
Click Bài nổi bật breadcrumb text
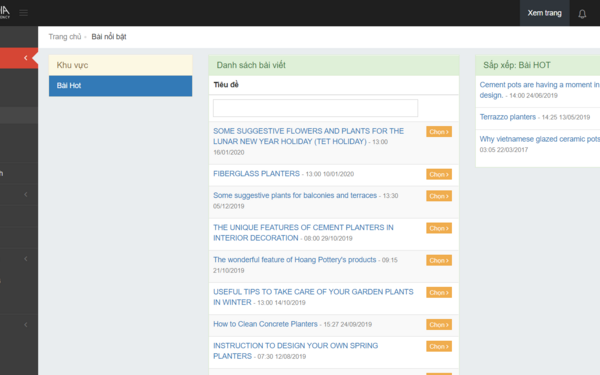click(x=109, y=37)
